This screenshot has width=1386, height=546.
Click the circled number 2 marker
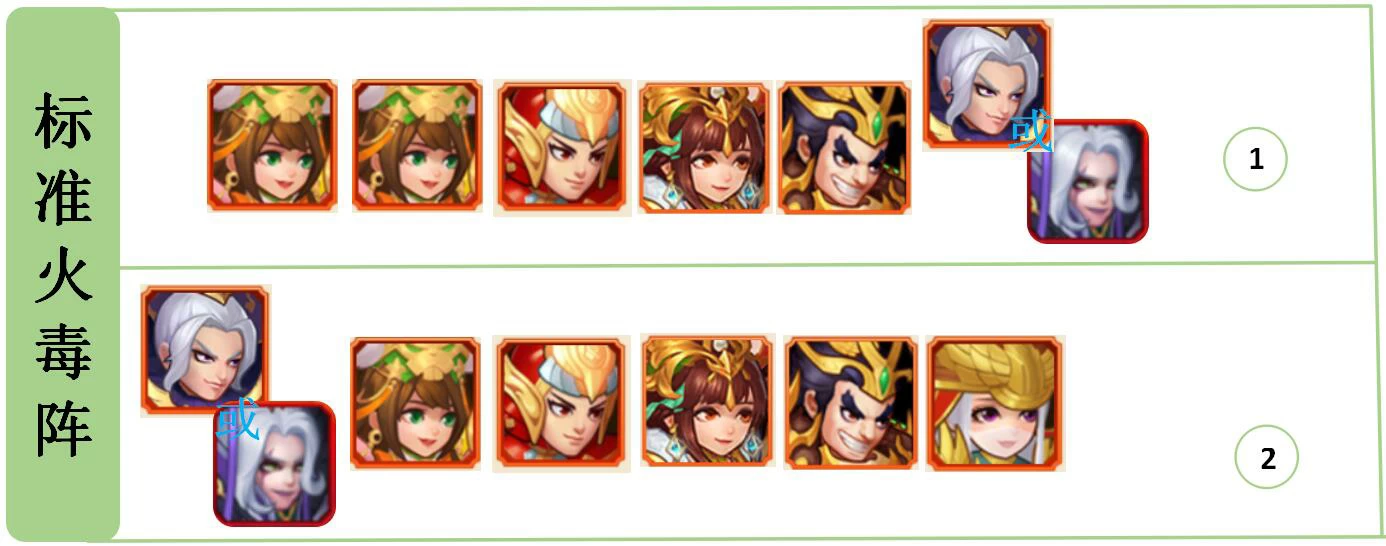click(x=1267, y=457)
